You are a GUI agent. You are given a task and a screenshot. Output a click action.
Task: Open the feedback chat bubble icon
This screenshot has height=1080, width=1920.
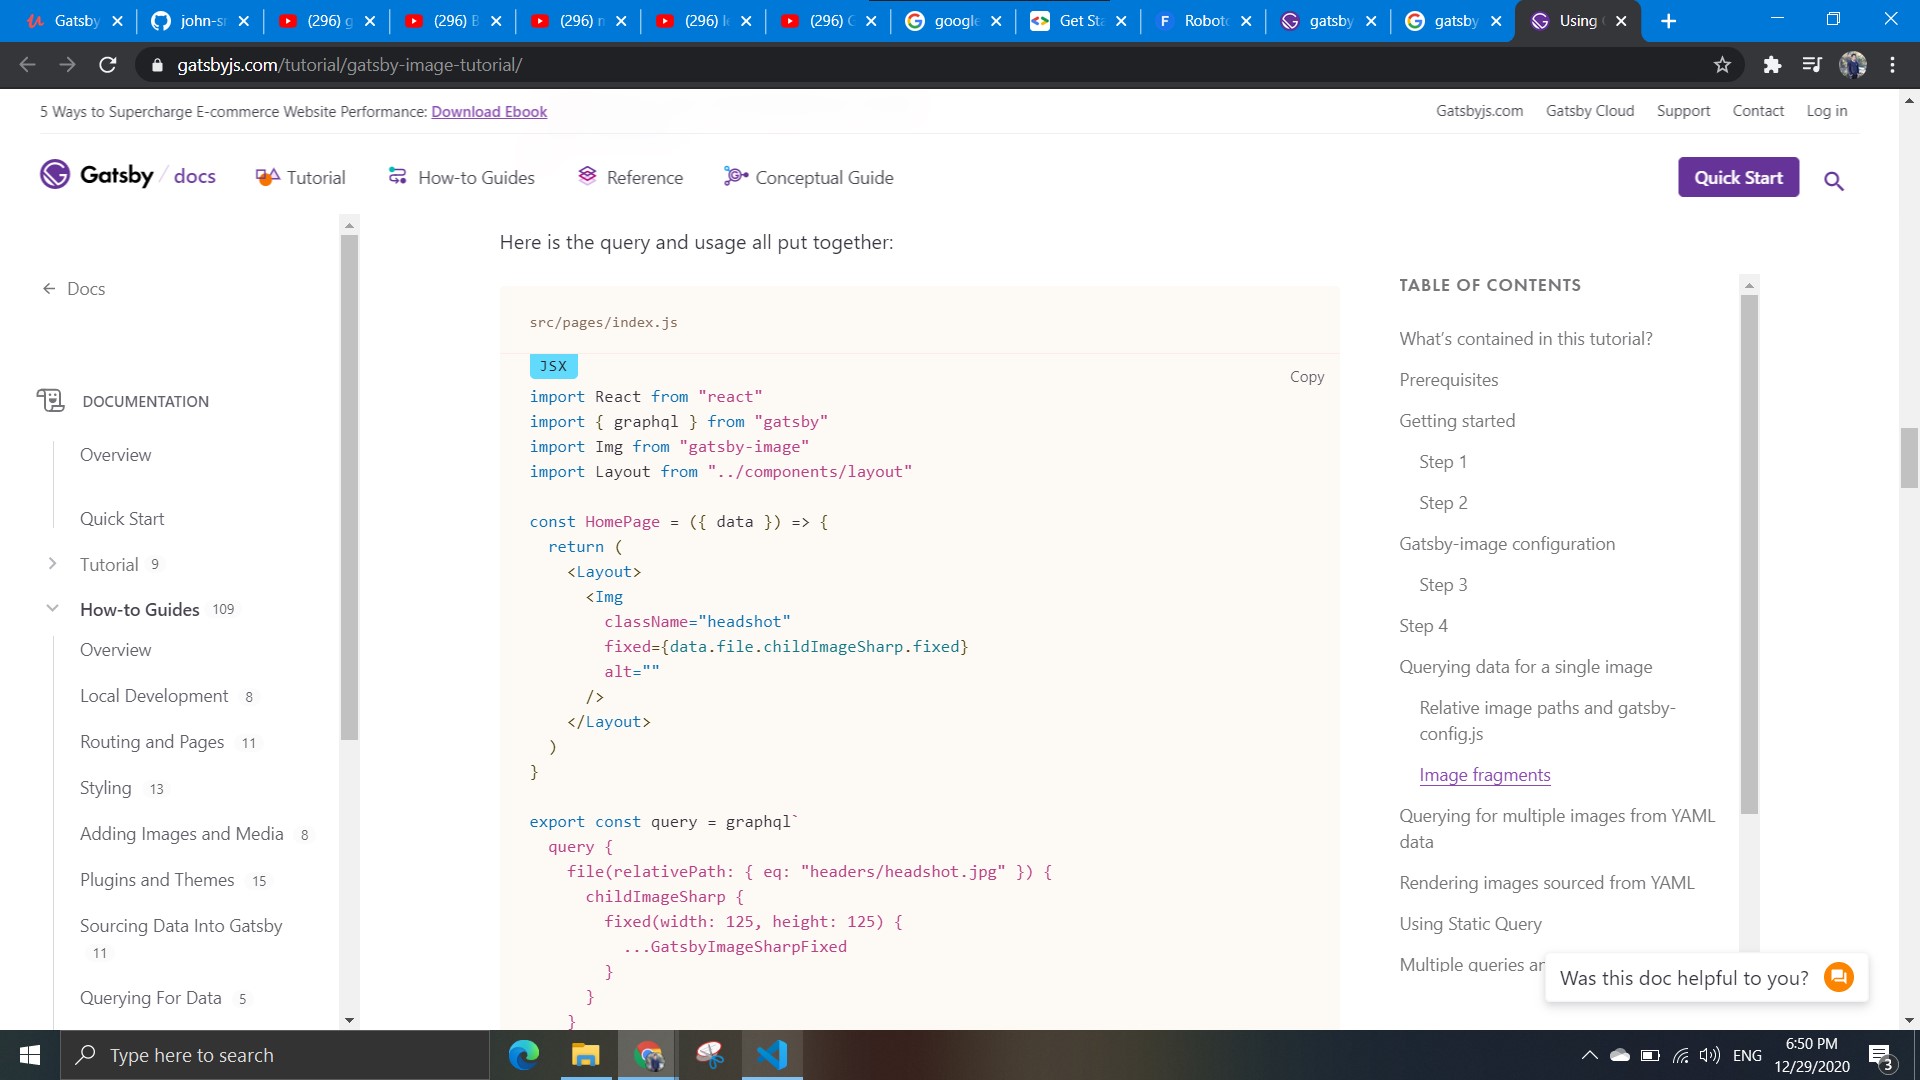pyautogui.click(x=1838, y=977)
